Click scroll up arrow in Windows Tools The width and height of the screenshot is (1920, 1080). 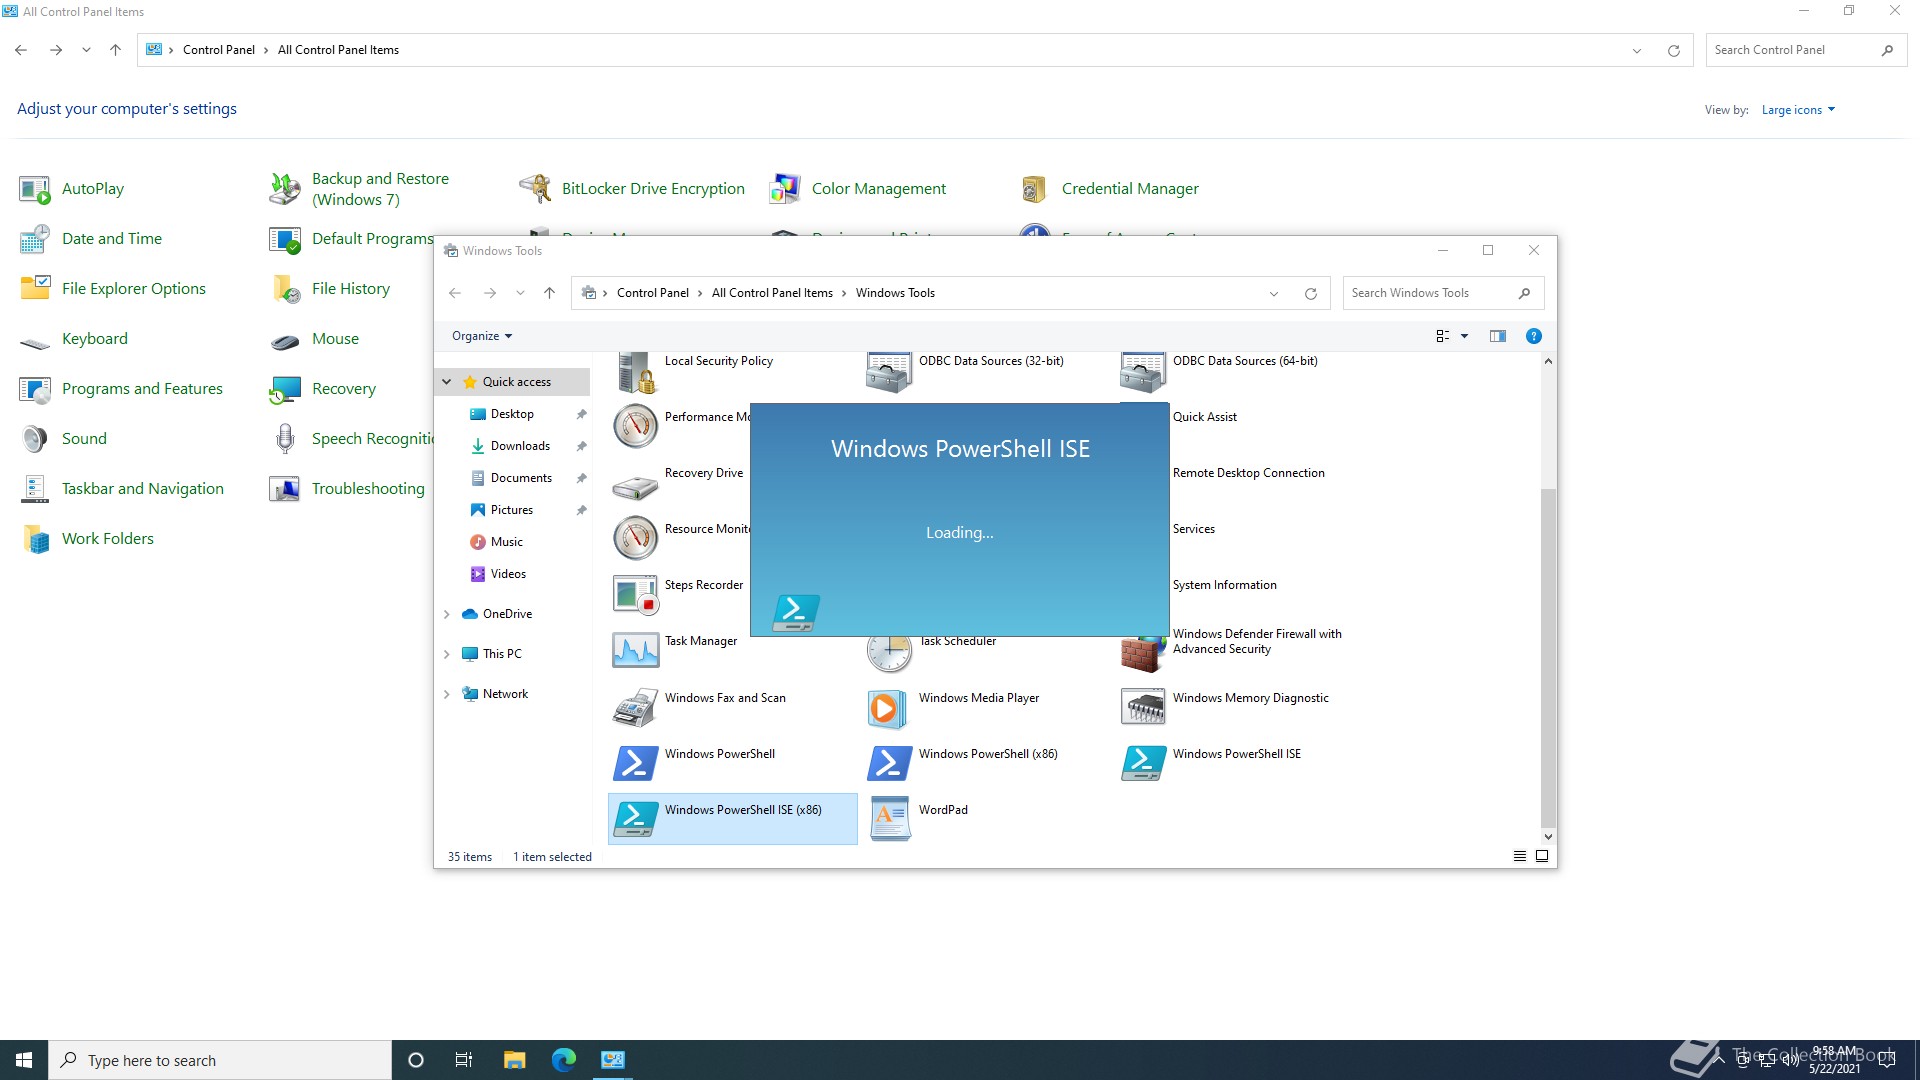coord(1547,361)
